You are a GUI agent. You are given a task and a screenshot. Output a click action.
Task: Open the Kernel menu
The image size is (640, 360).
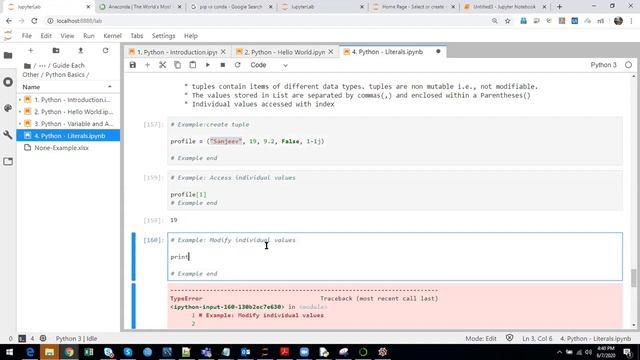click(112, 36)
